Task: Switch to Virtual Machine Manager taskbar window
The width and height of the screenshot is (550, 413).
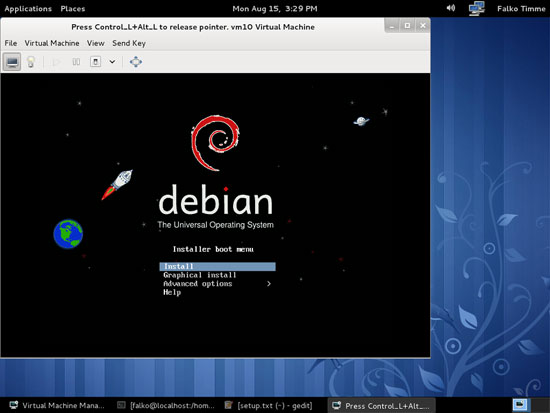Action: 57,406
